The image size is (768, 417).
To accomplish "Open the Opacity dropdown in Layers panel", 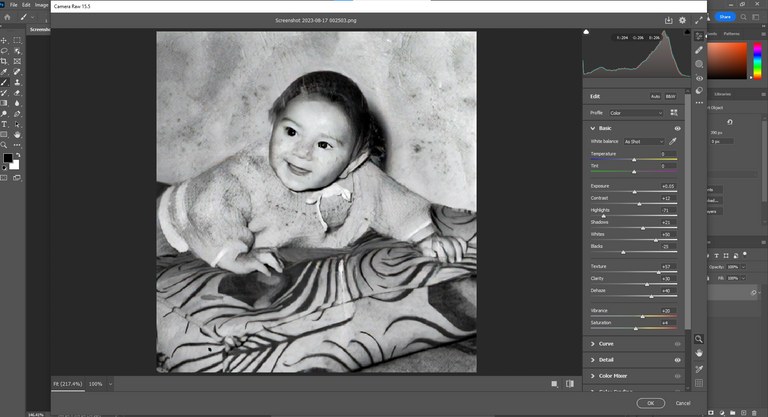I will tap(744, 267).
